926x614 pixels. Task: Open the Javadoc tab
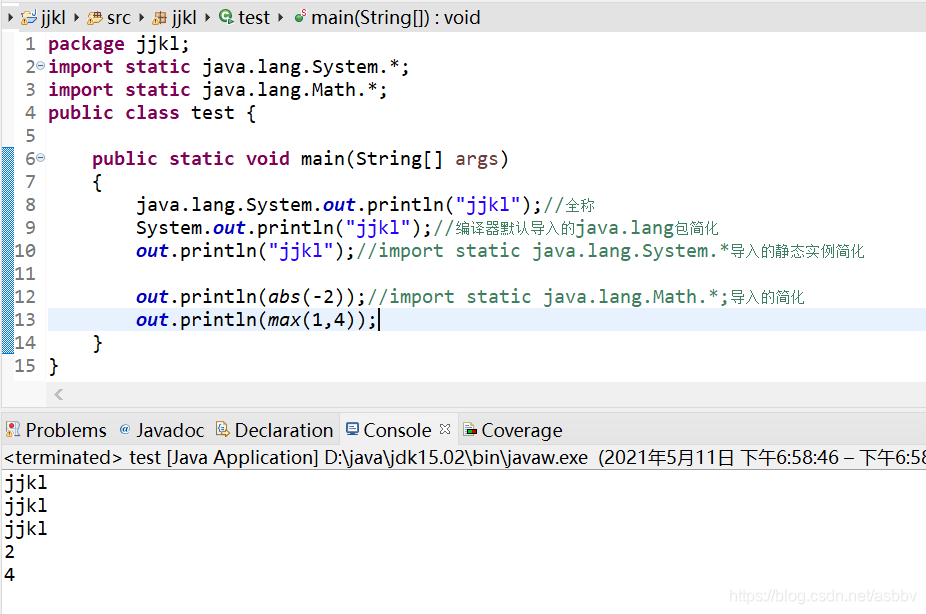[x=162, y=430]
